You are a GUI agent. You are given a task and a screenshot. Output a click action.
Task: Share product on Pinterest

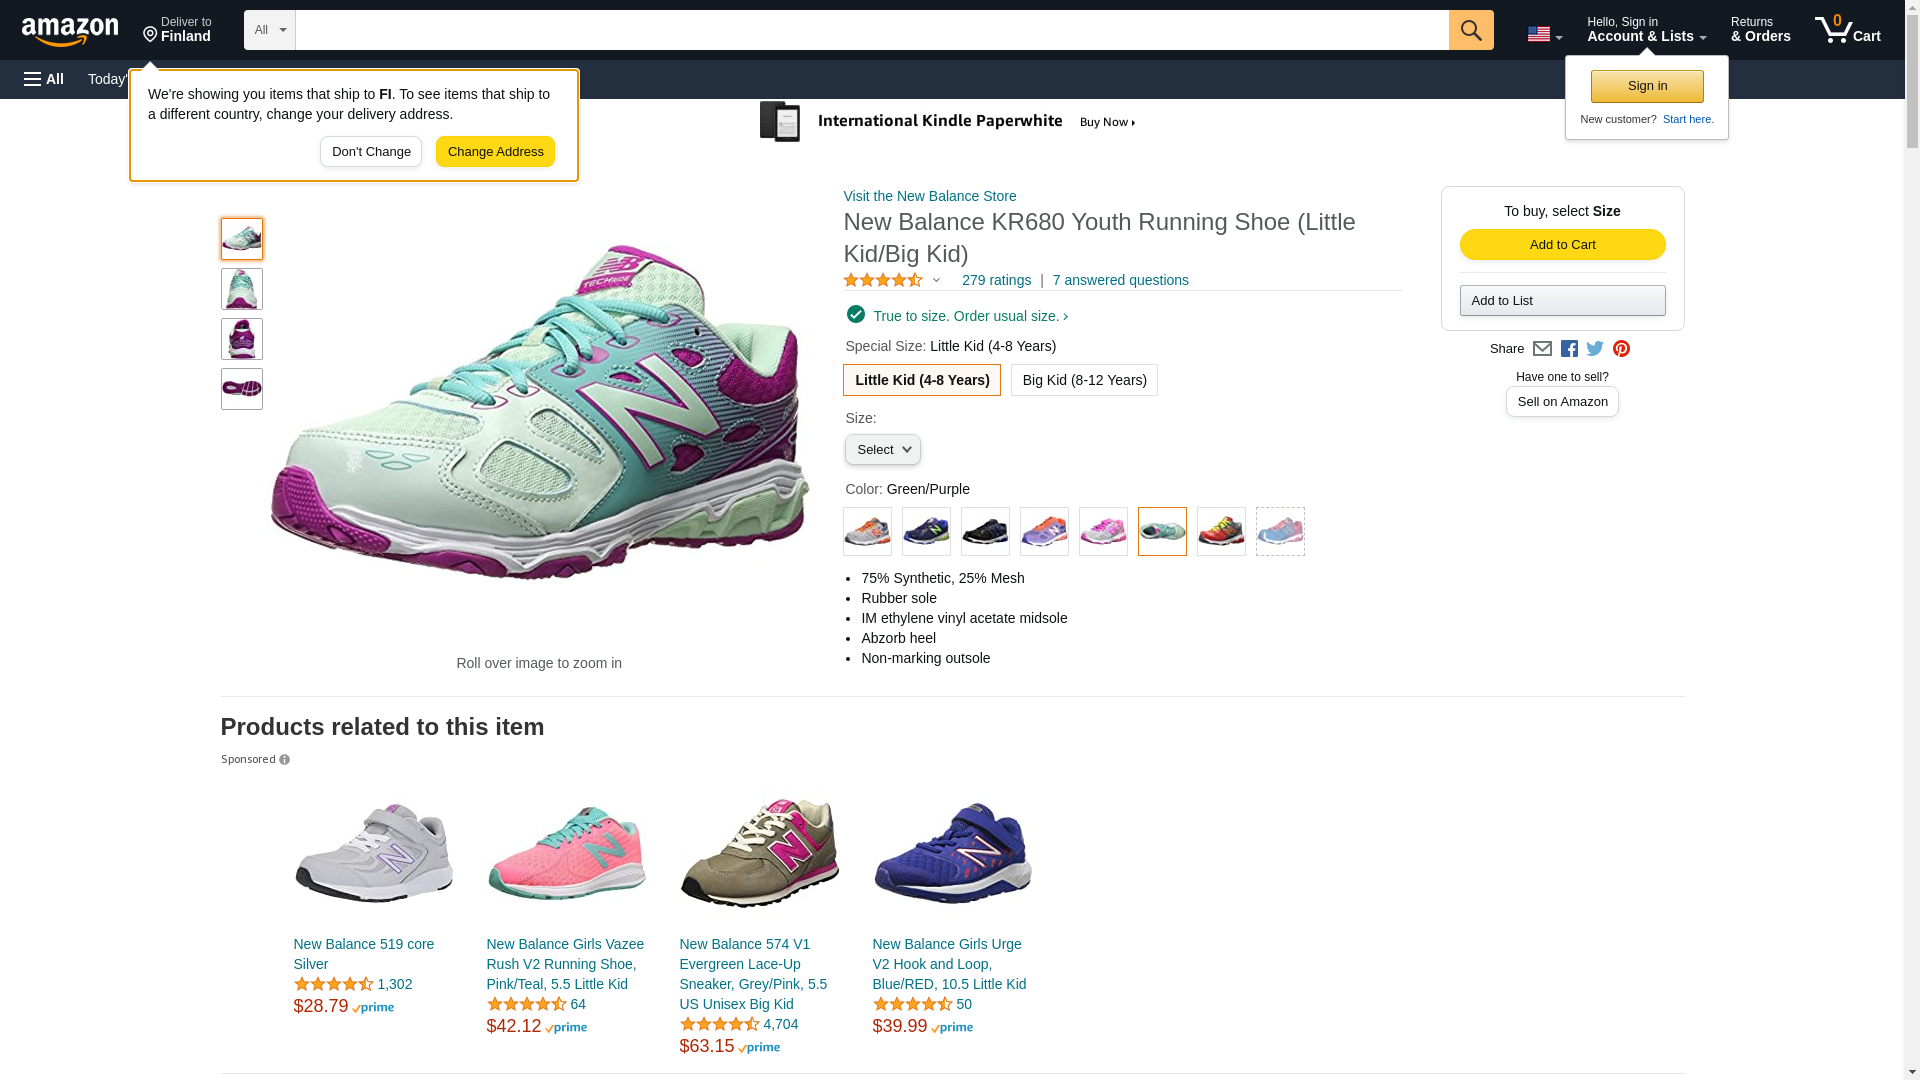1621,349
